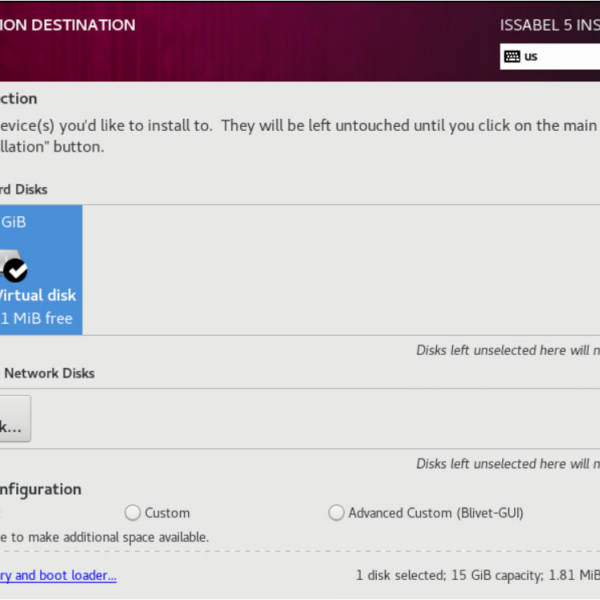Viewport: 600px width, 600px height.
Task: Click the DESTINATION page header title
Action: click(67, 25)
